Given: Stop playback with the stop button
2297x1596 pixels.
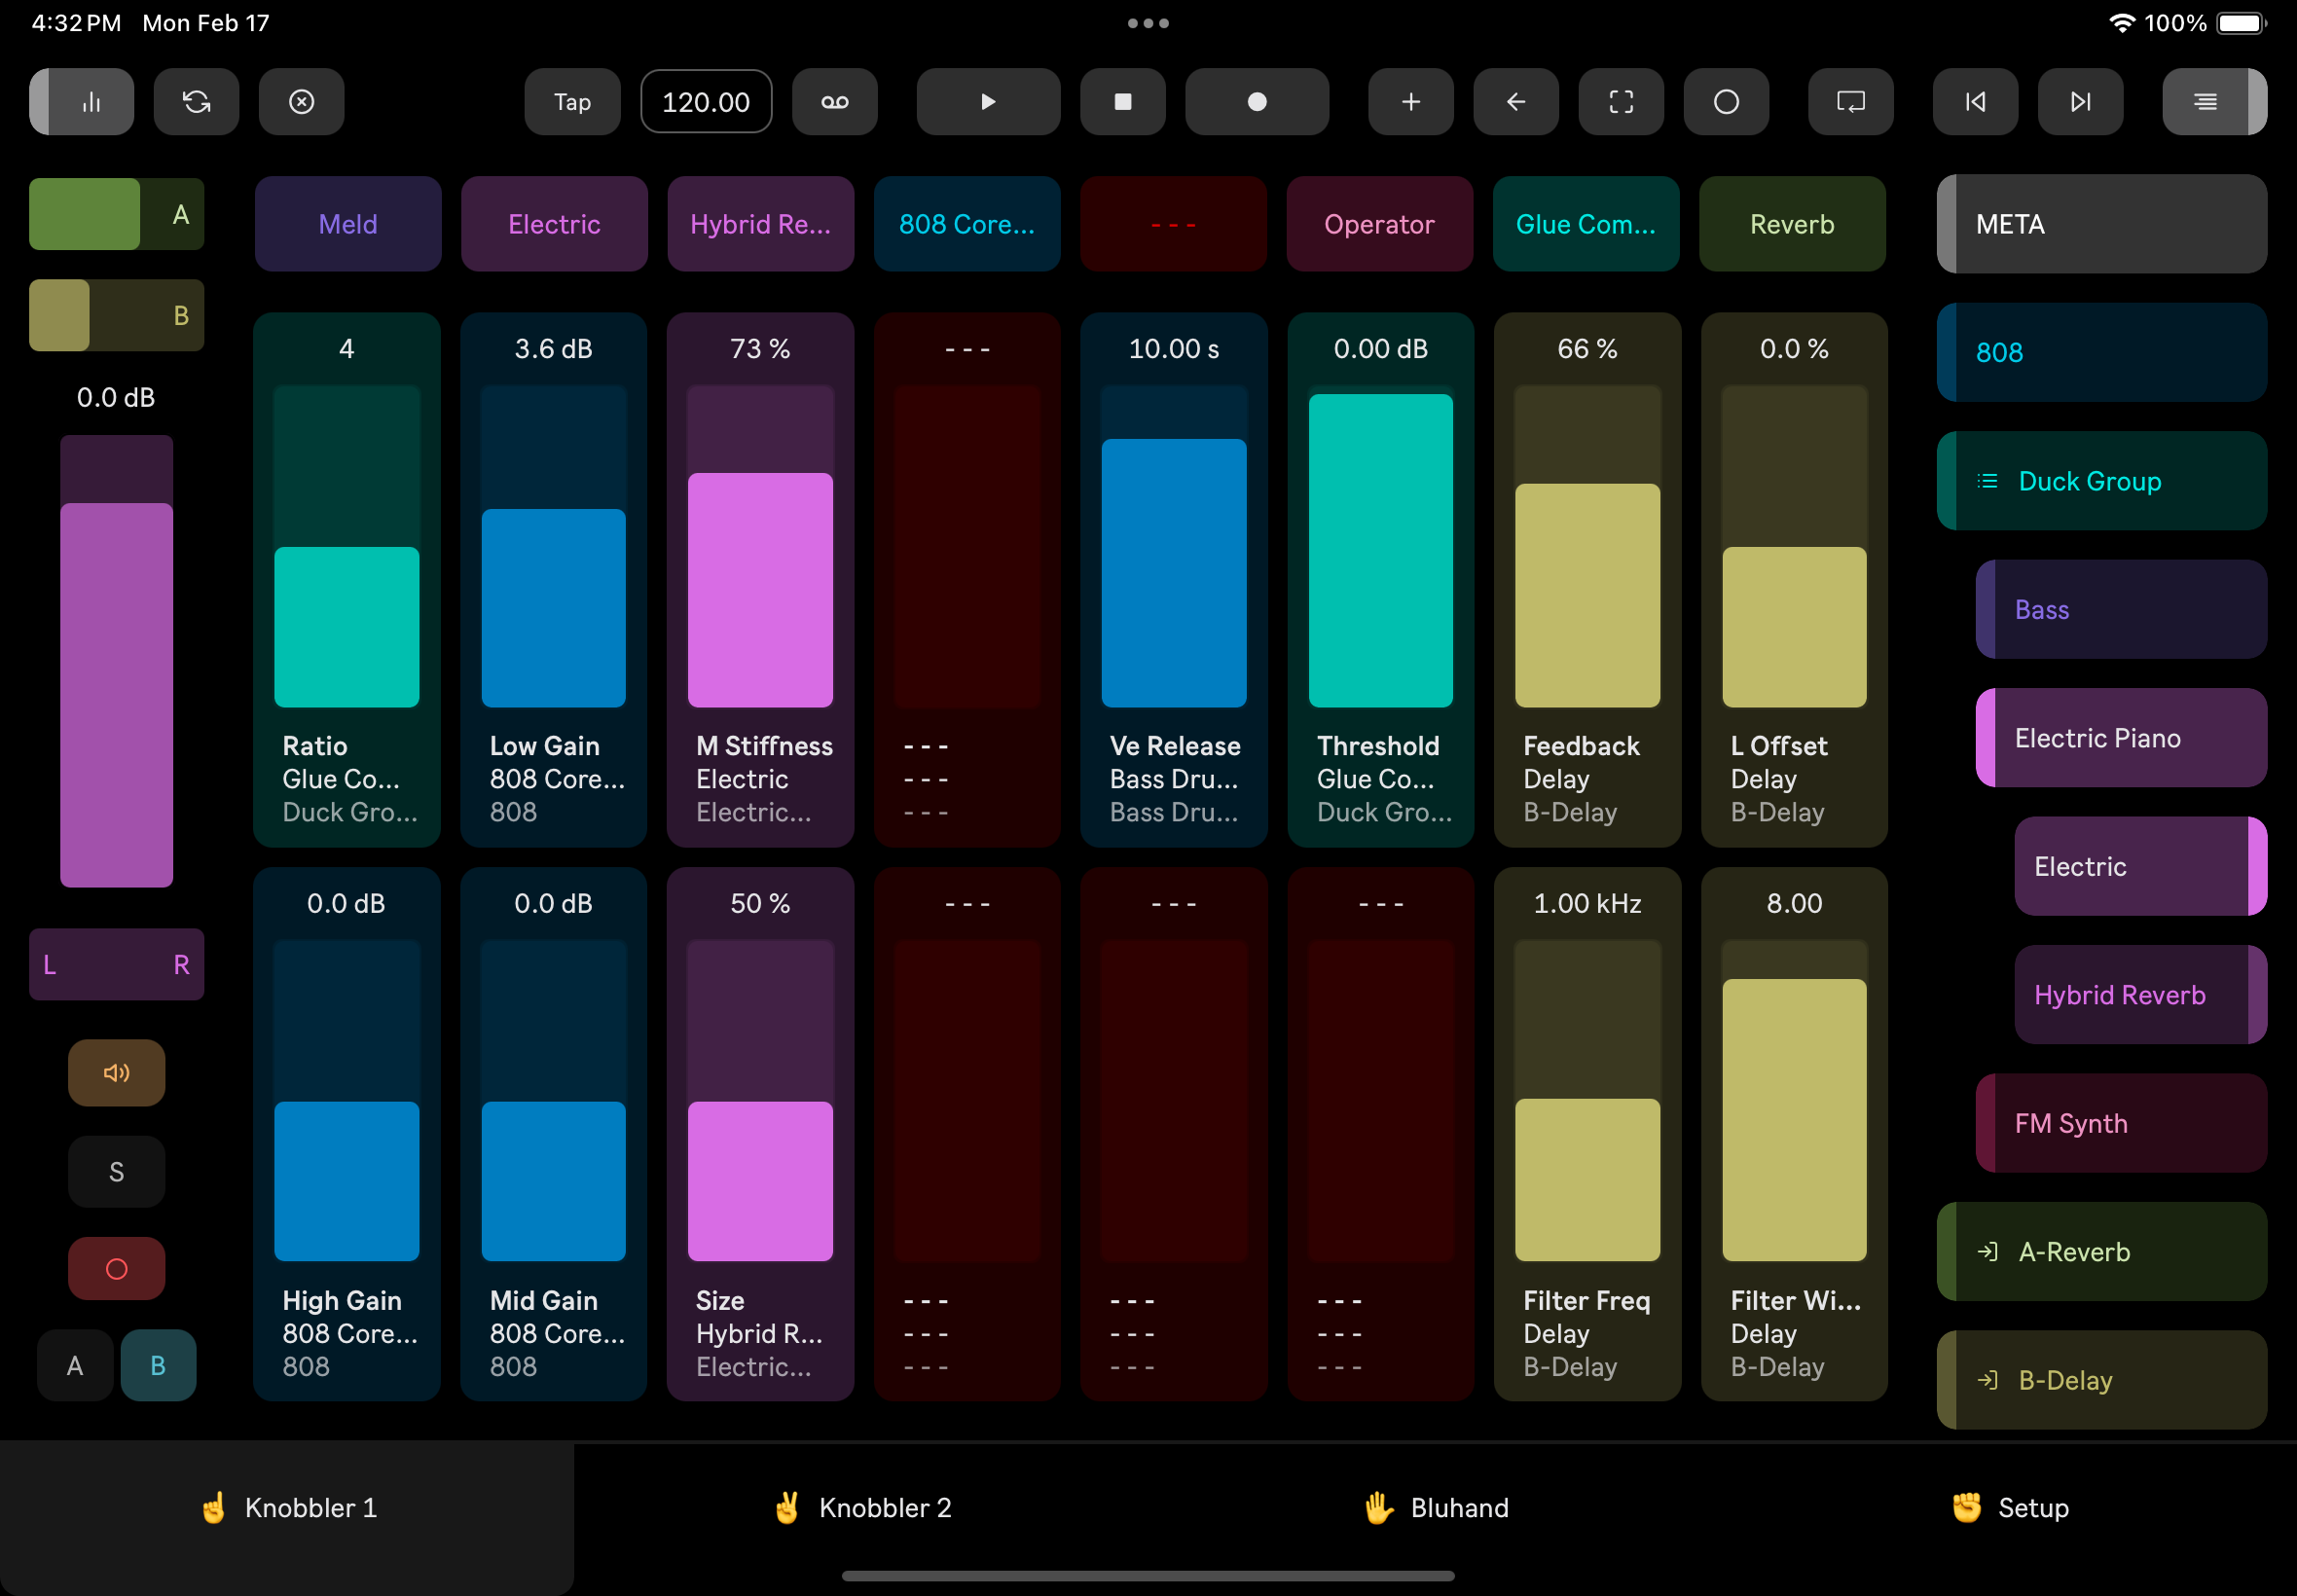Looking at the screenshot, I should [x=1123, y=102].
